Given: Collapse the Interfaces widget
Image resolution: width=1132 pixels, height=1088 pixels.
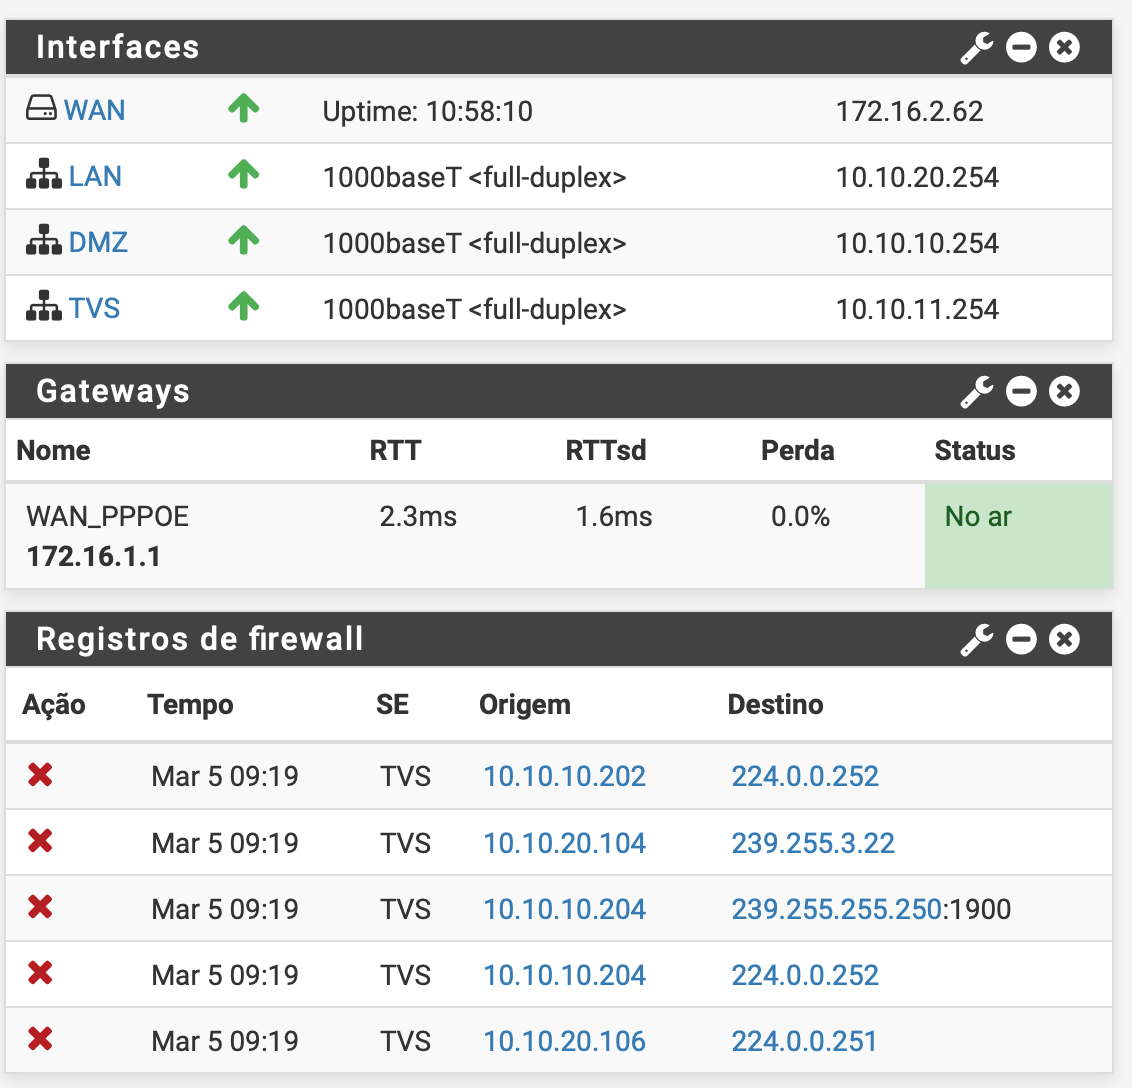Looking at the screenshot, I should tap(1021, 47).
